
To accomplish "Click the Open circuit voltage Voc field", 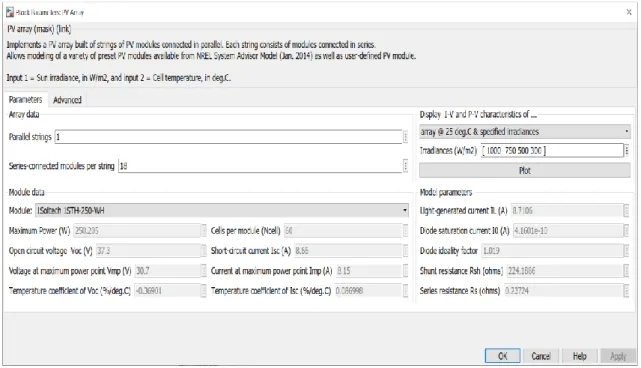I will click(148, 251).
